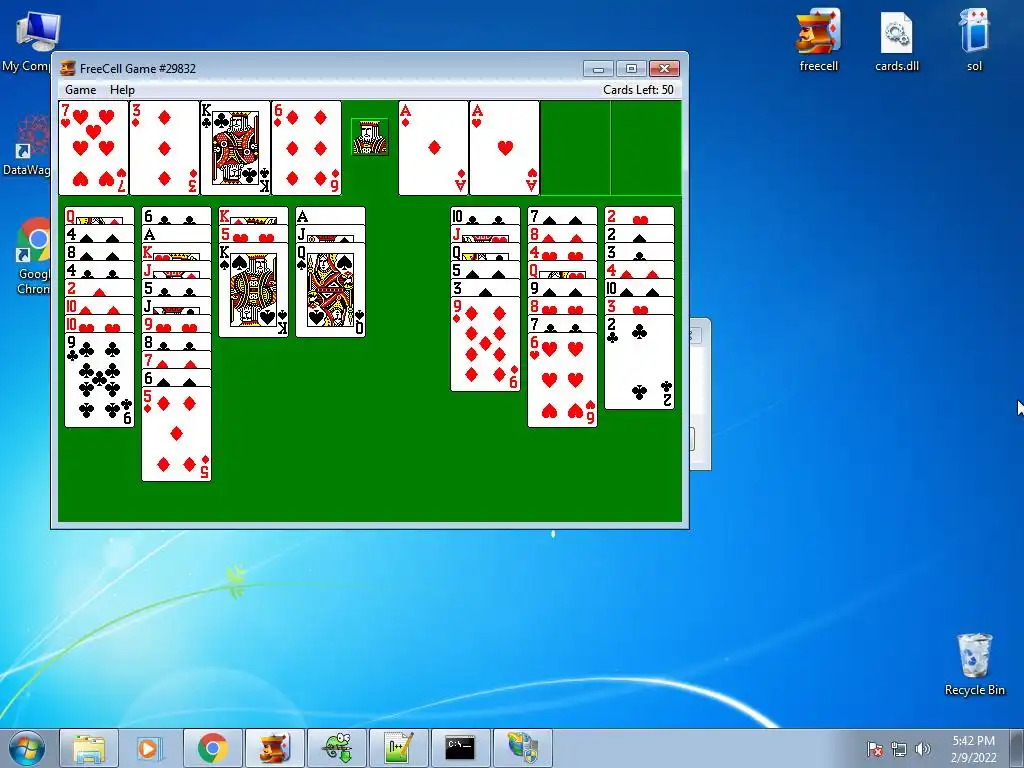This screenshot has width=1024, height=768.
Task: Click the 5 of spades card
Action: tap(485, 270)
